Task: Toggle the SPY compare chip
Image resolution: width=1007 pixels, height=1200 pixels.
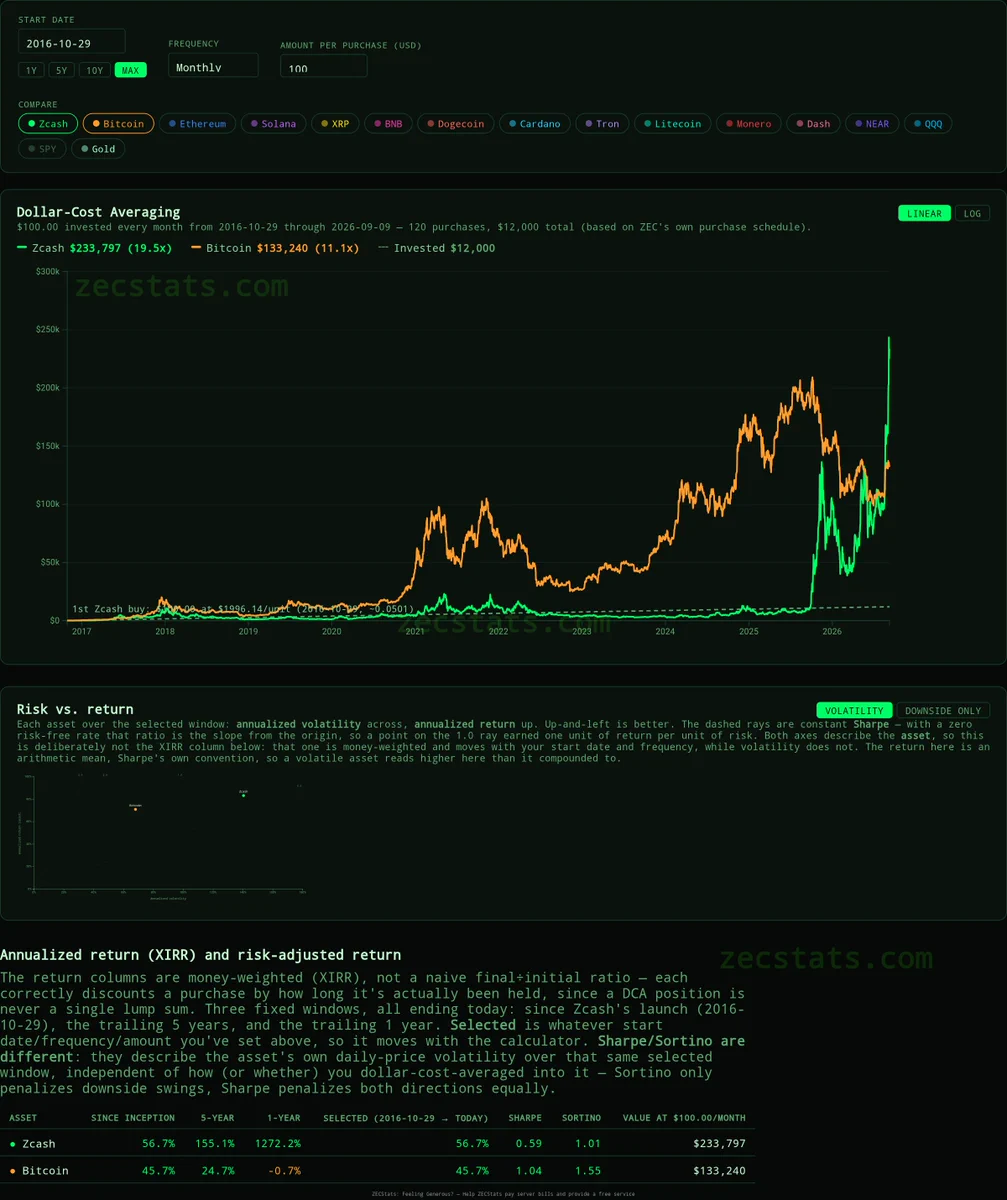Action: (42, 149)
